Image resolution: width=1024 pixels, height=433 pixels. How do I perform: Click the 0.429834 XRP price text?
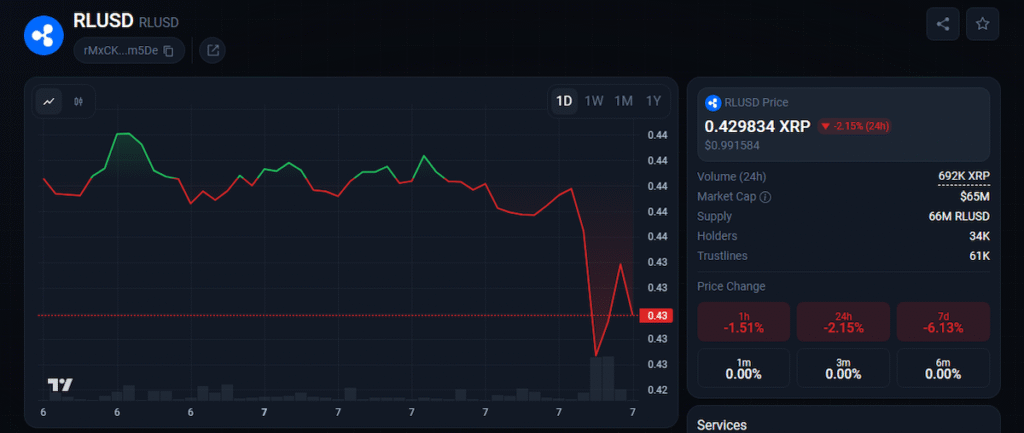(757, 126)
